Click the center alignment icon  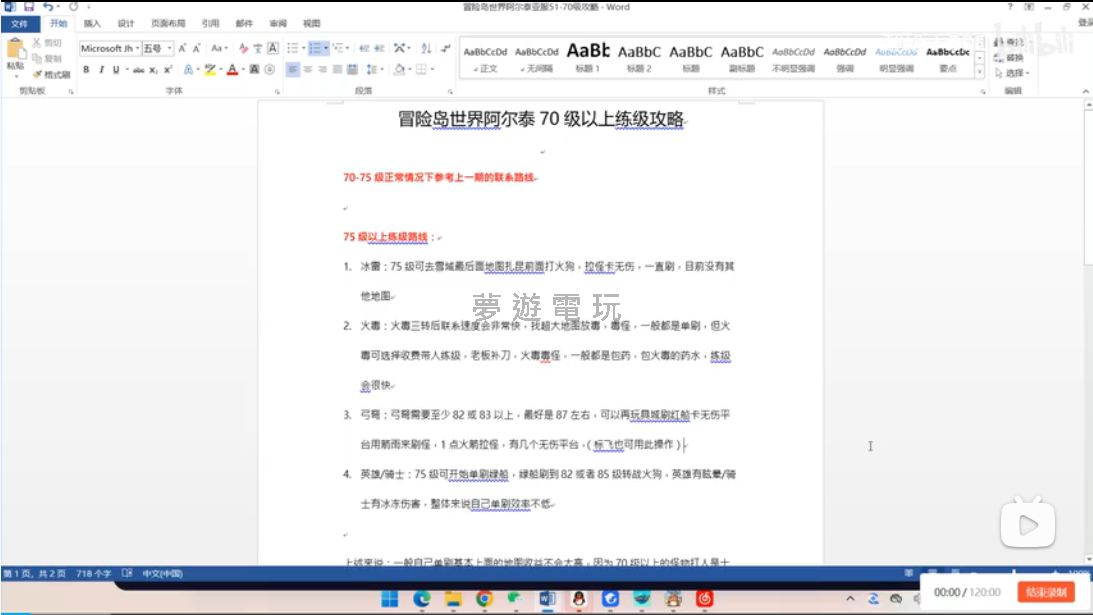(307, 70)
